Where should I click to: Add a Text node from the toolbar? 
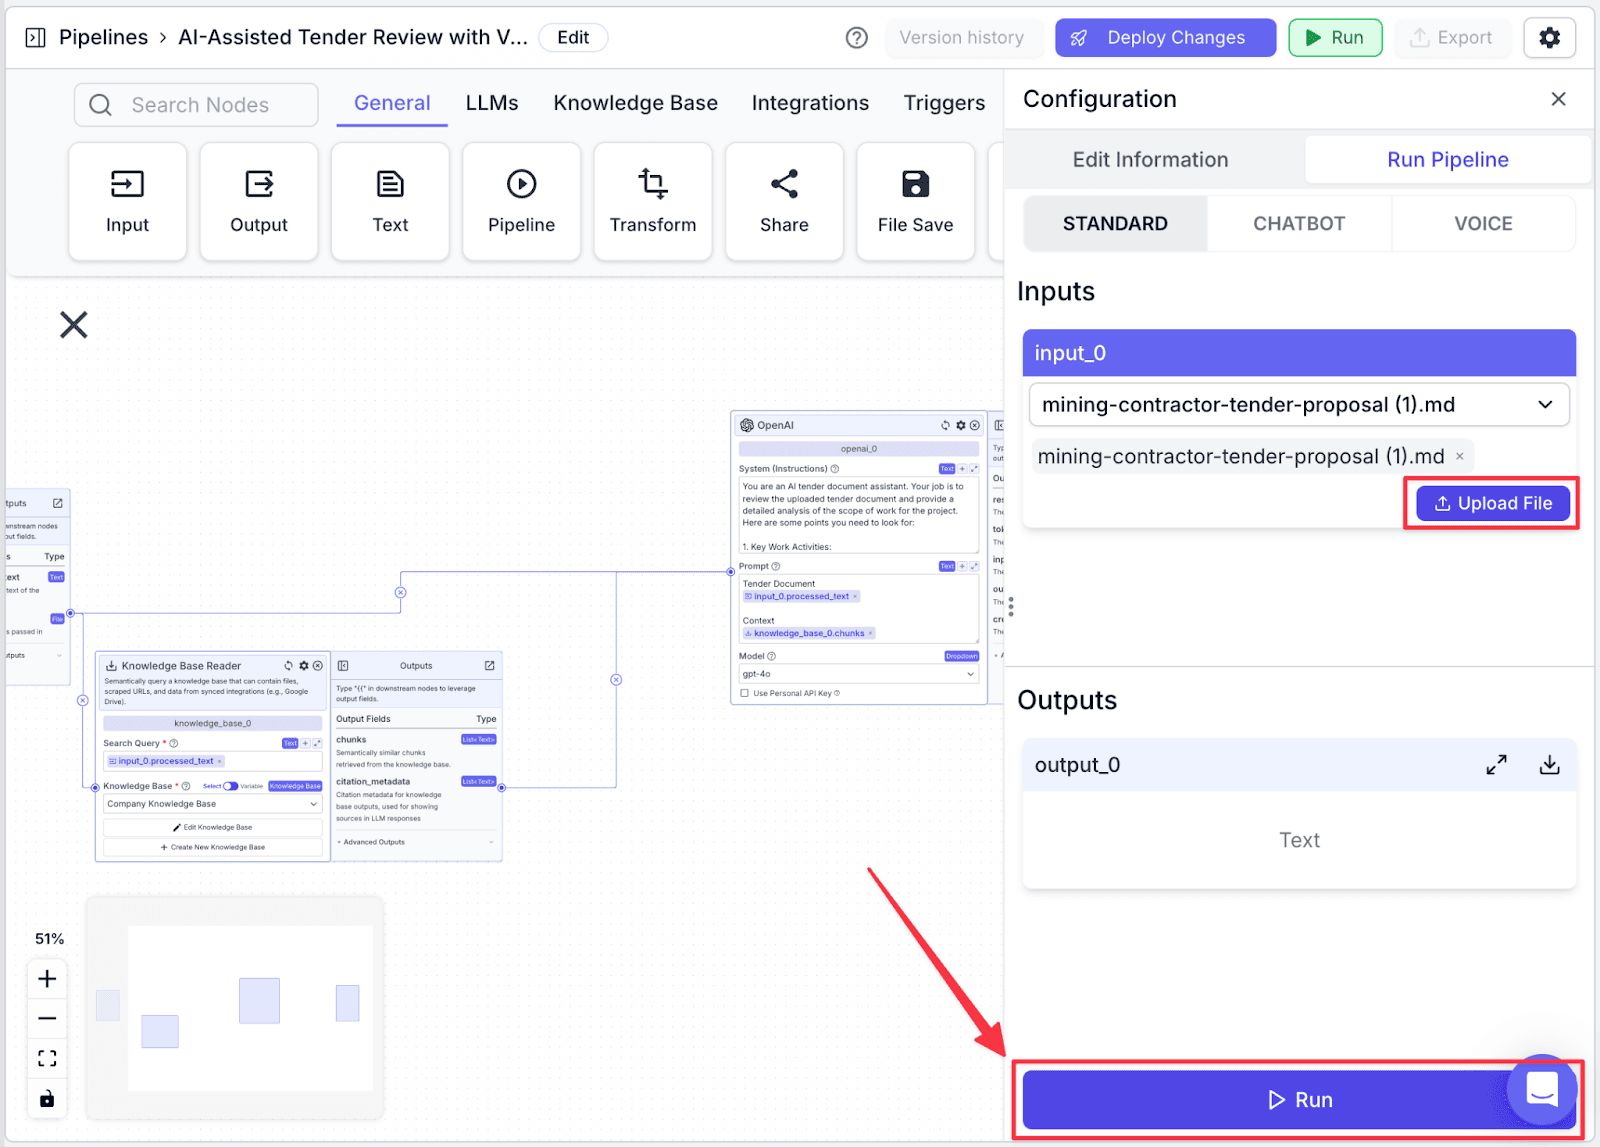click(390, 202)
